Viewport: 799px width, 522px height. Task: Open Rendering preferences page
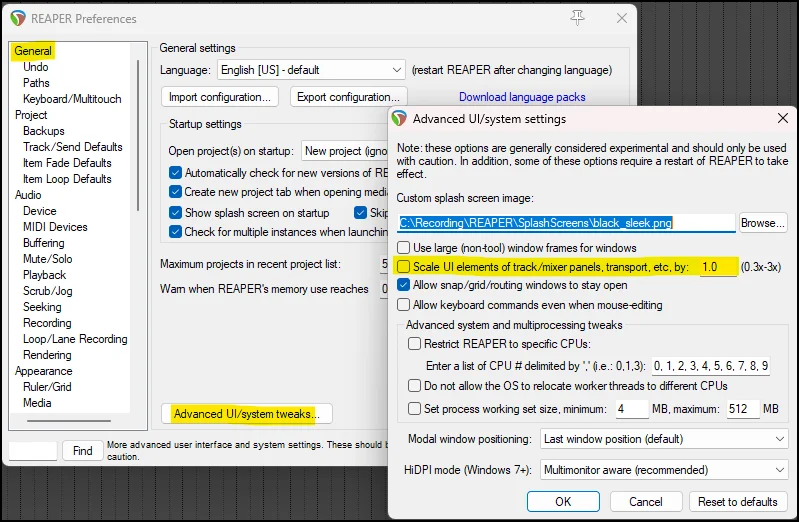pyautogui.click(x=47, y=355)
